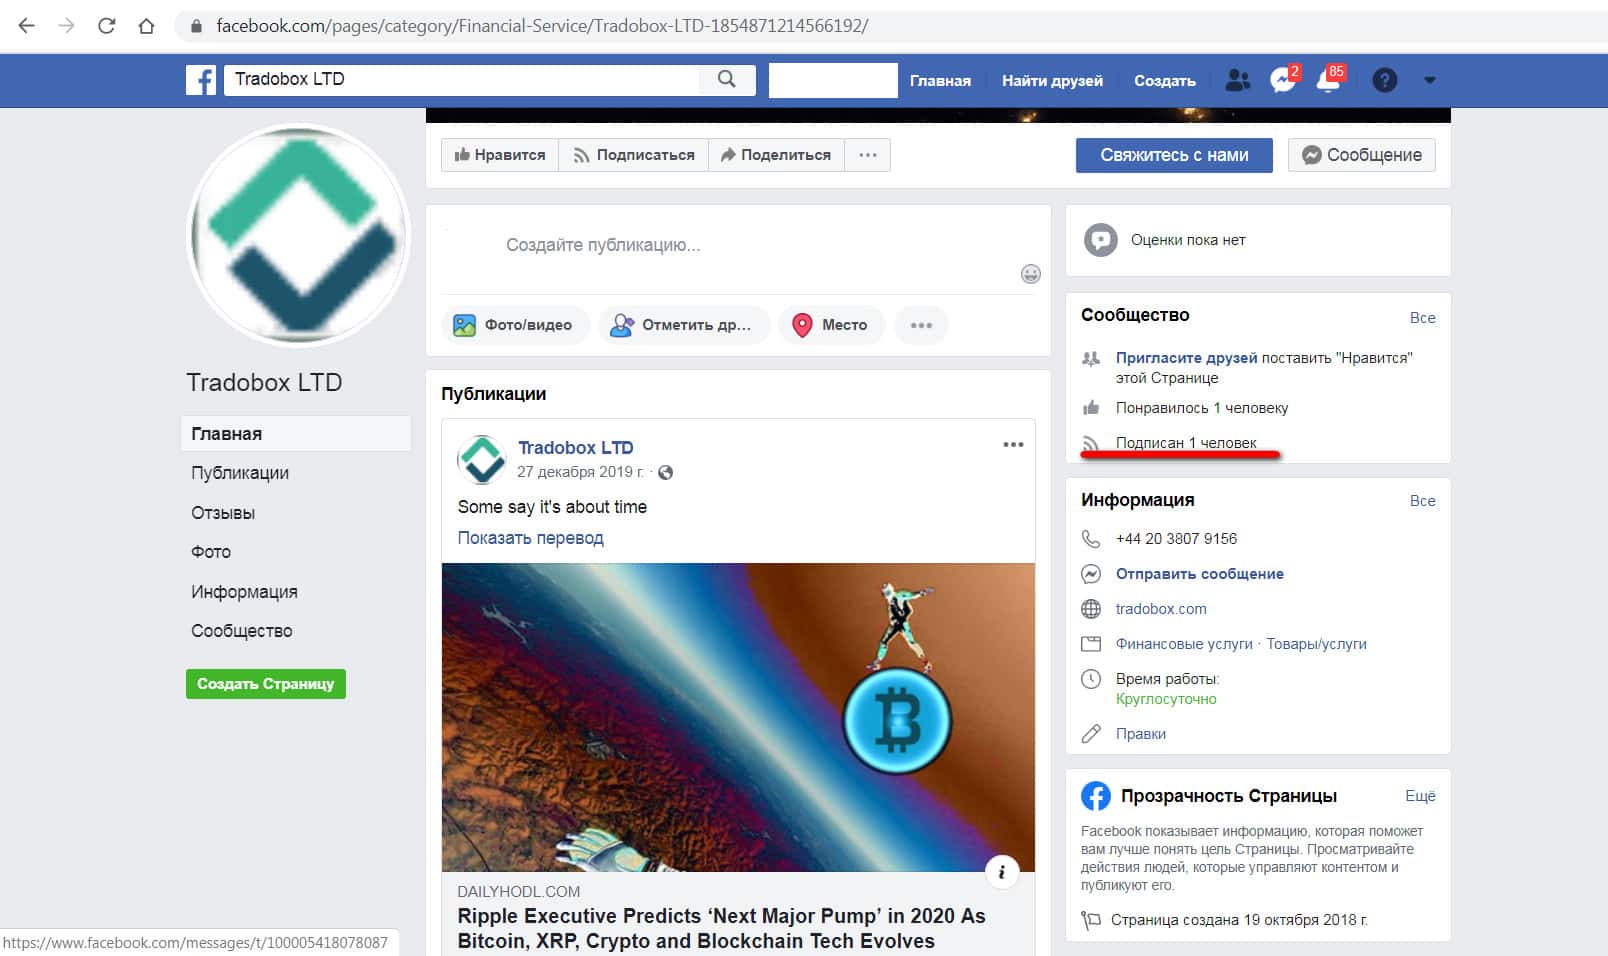The width and height of the screenshot is (1608, 956).
Task: Open more options next to Поделиться
Action: pos(867,155)
